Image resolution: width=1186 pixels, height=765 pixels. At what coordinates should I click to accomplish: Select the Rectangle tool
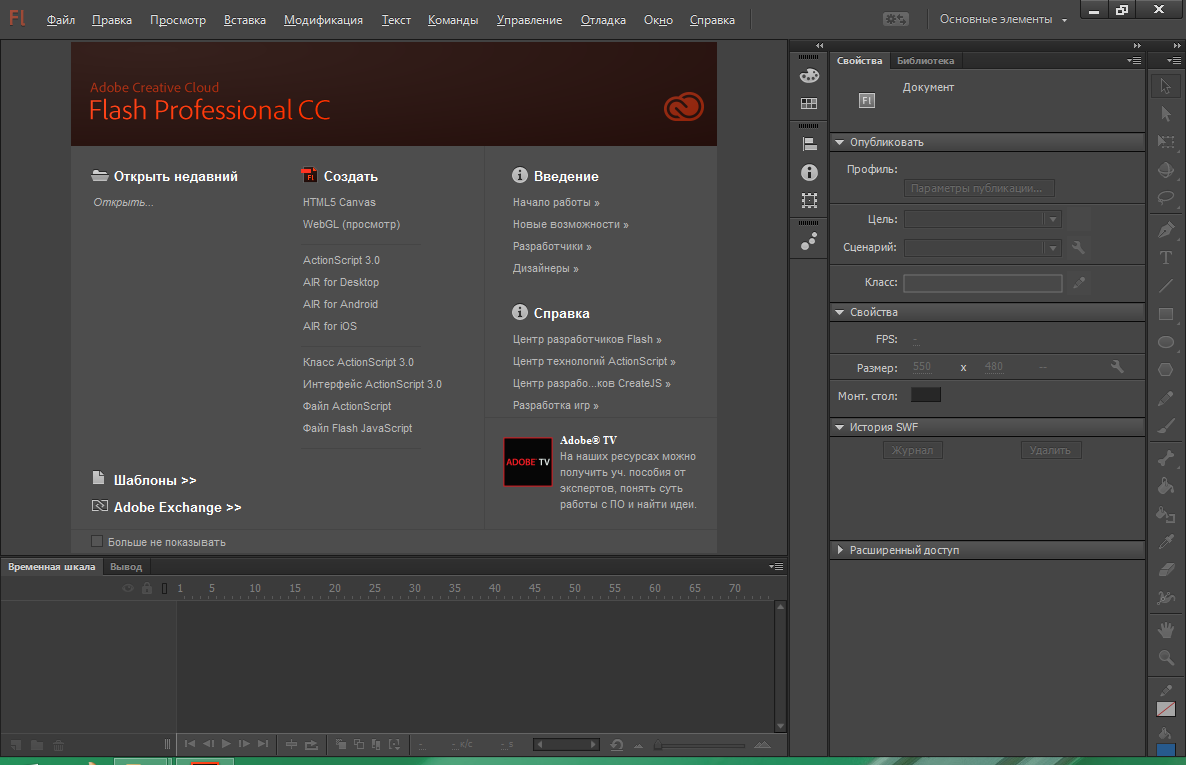click(1166, 314)
